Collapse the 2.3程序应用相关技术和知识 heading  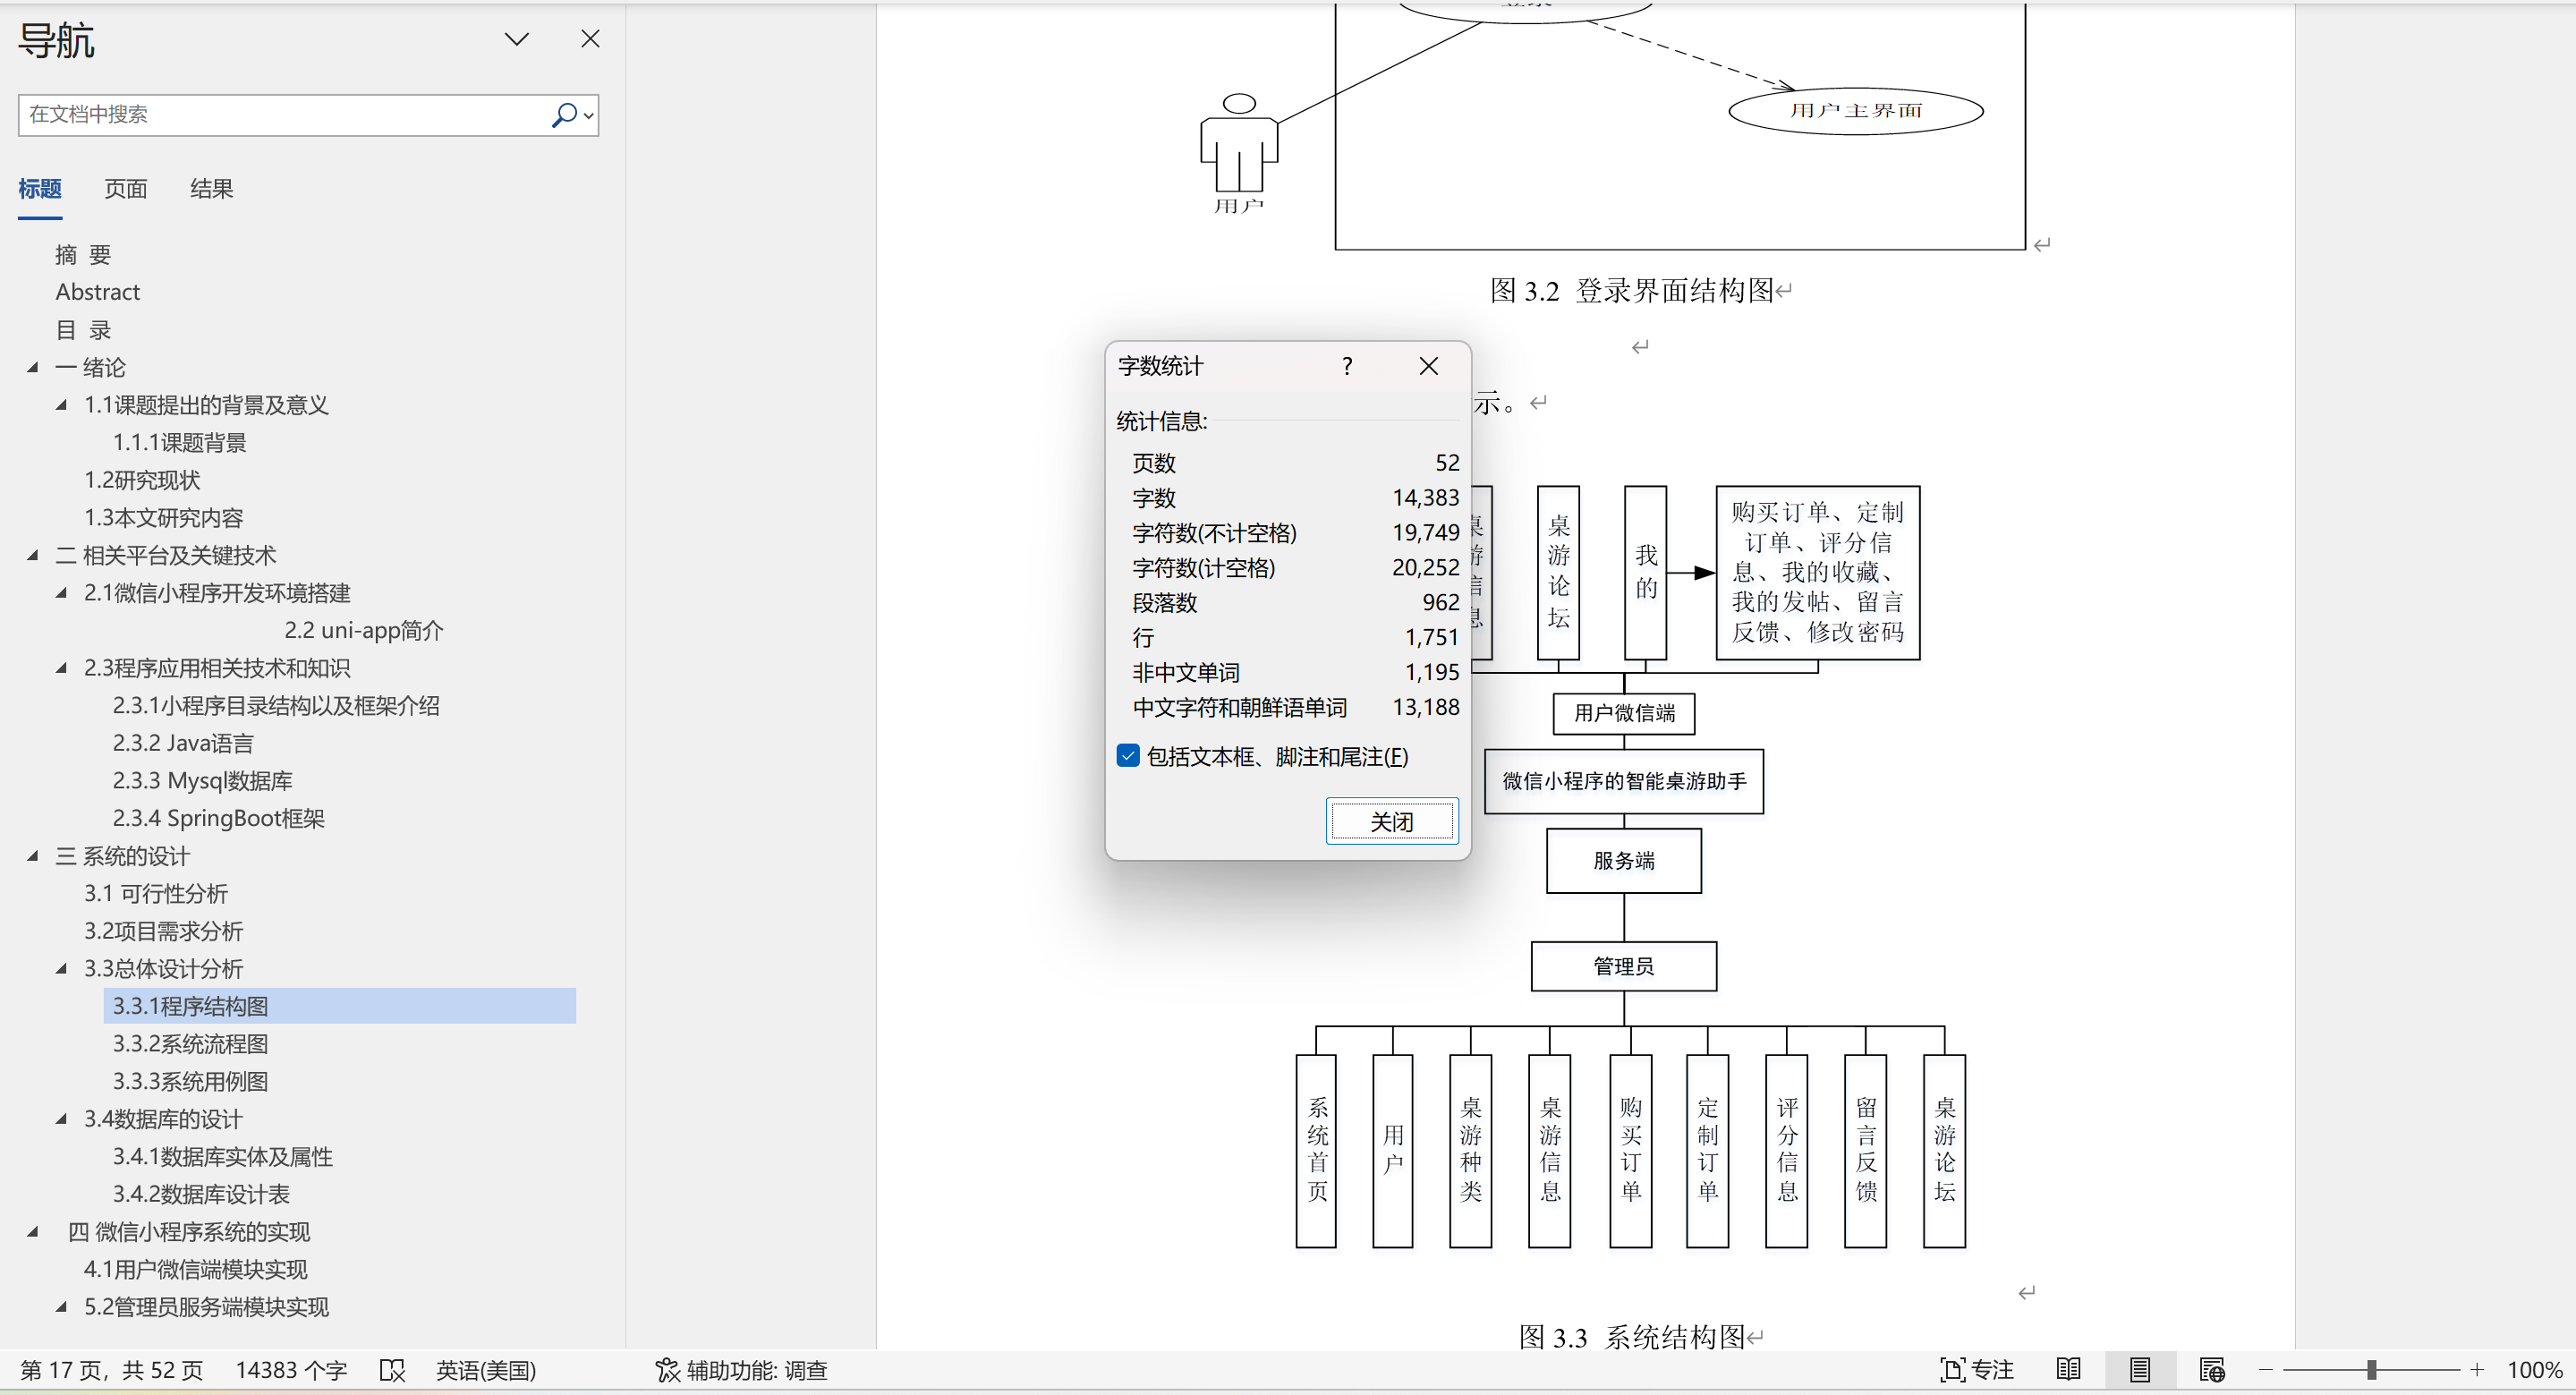click(x=61, y=668)
